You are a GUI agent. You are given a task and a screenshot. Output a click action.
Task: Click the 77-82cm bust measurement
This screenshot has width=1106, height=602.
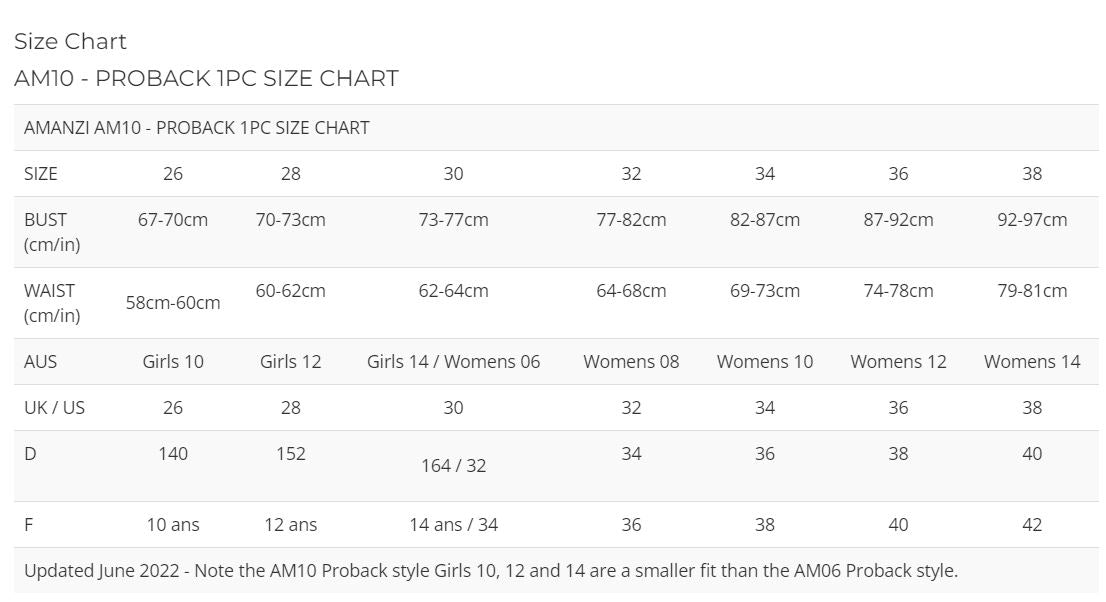(x=631, y=220)
